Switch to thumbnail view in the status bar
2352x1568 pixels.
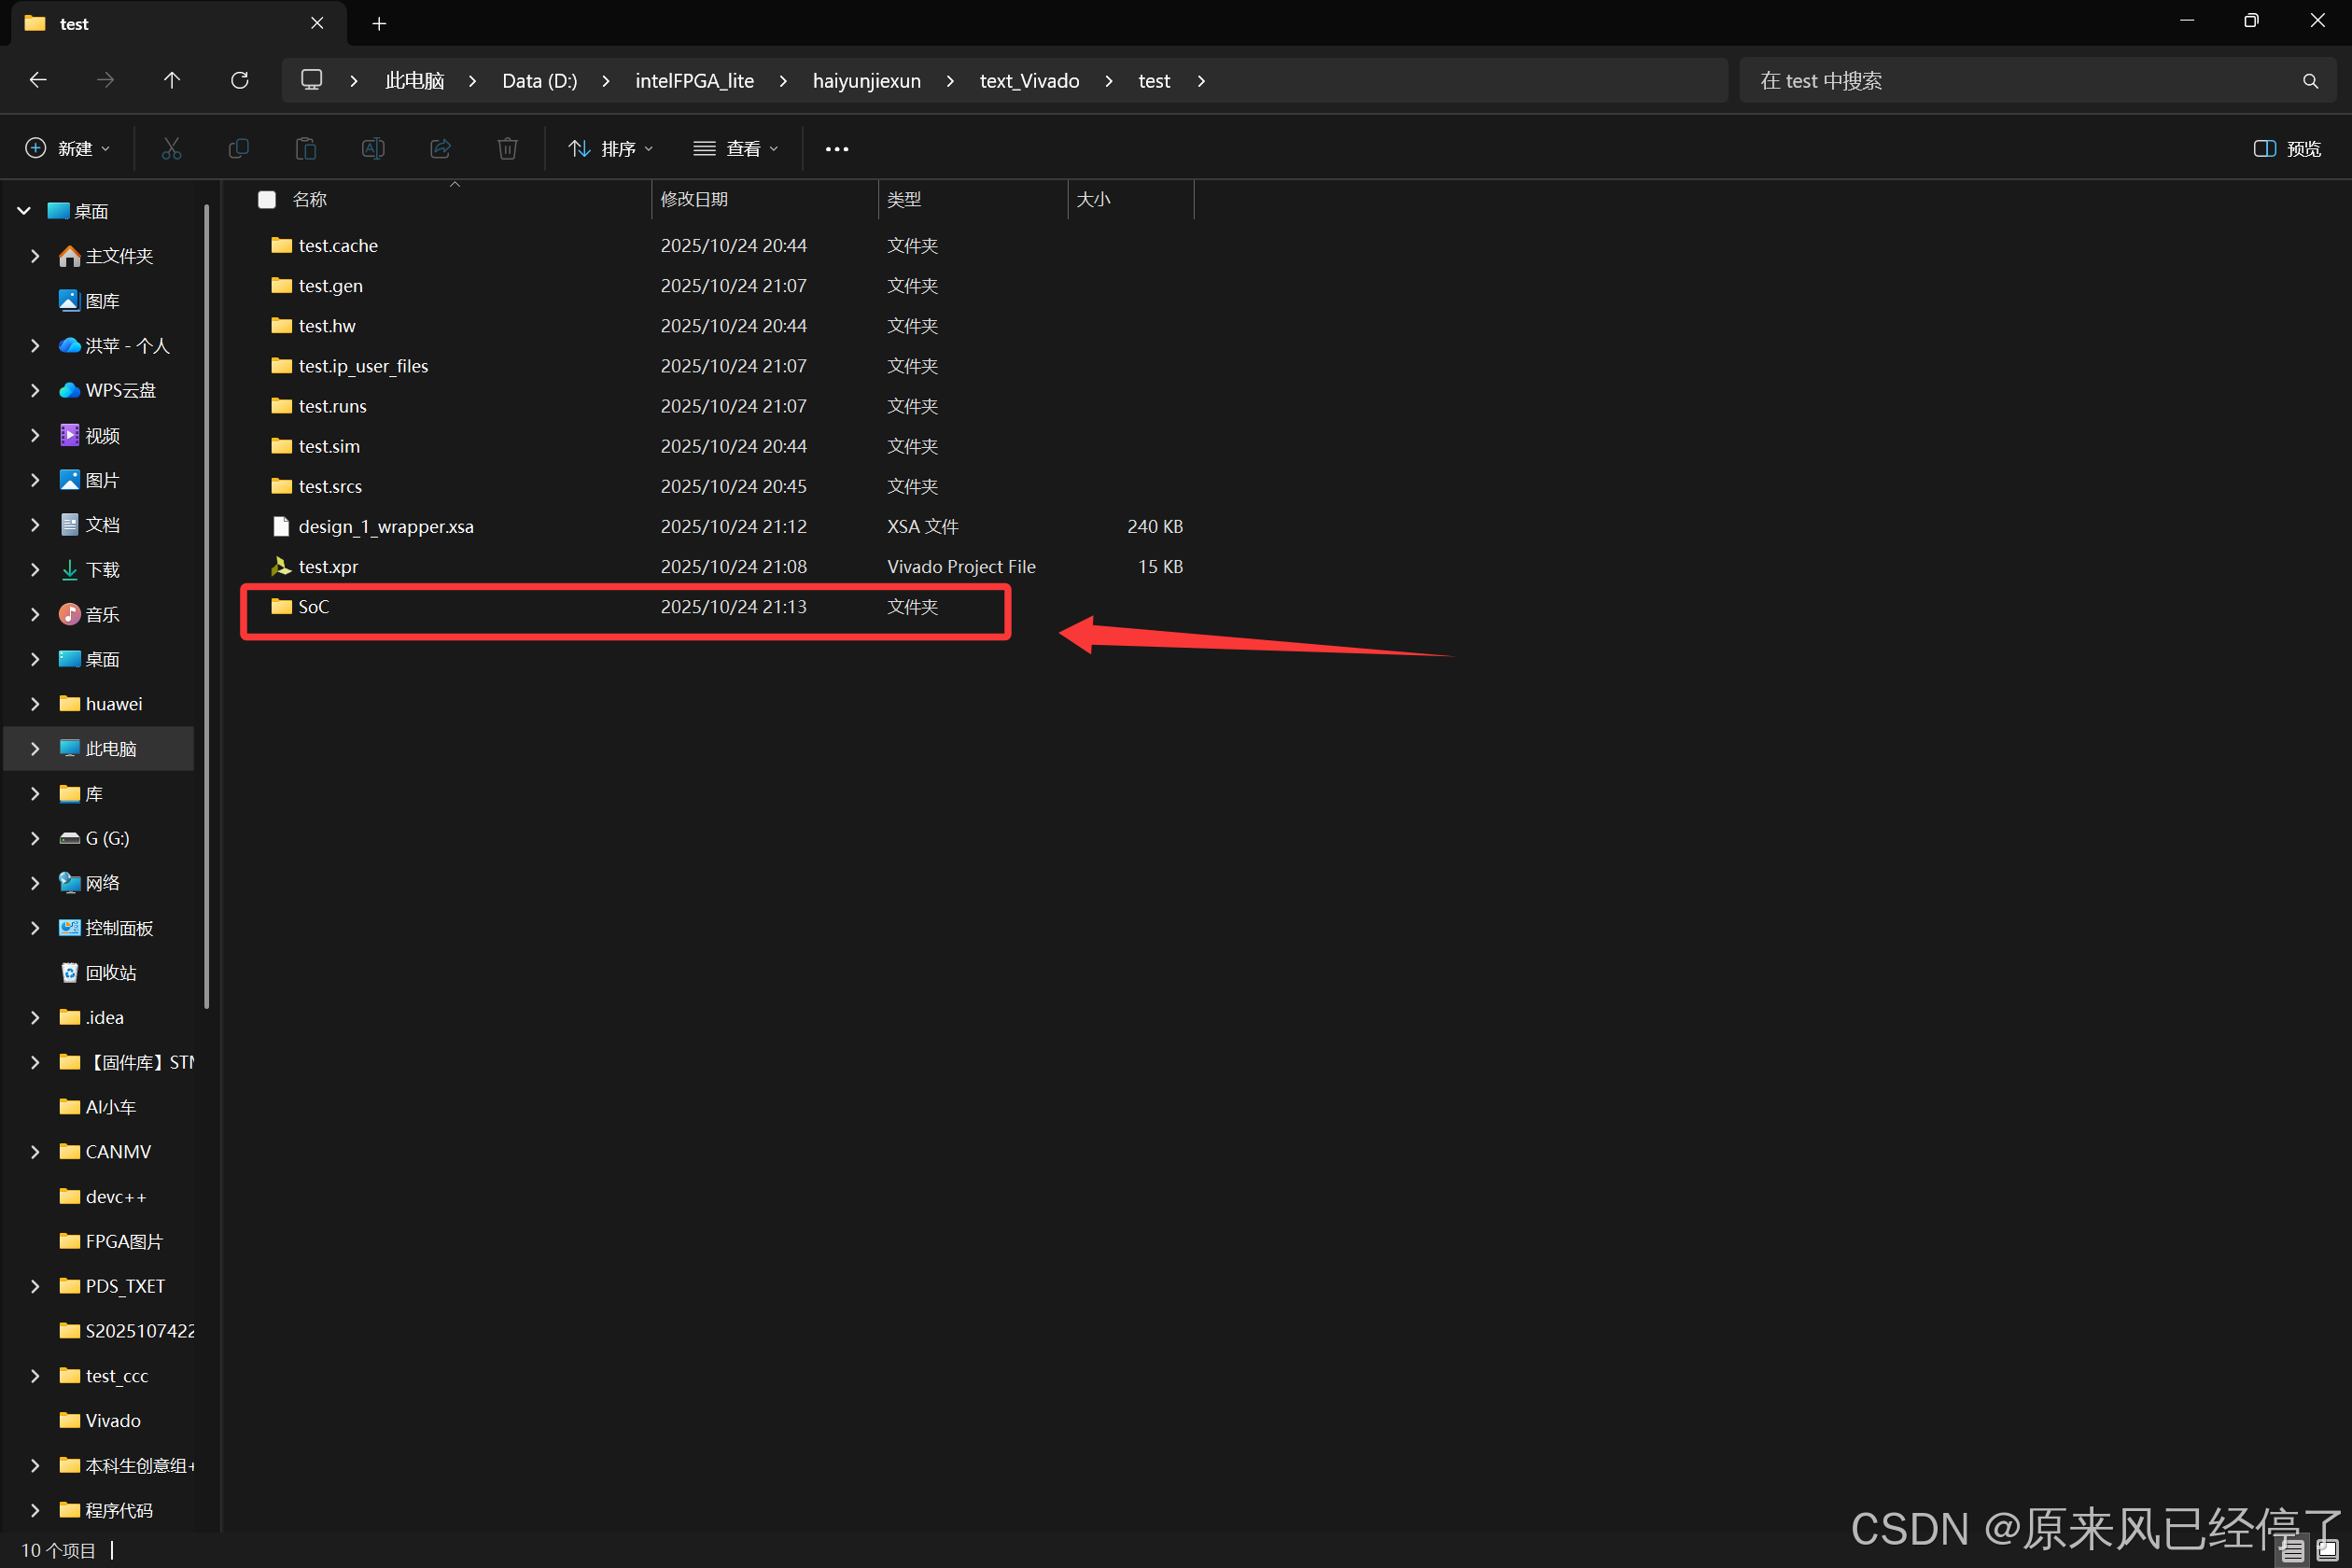(x=2326, y=1549)
